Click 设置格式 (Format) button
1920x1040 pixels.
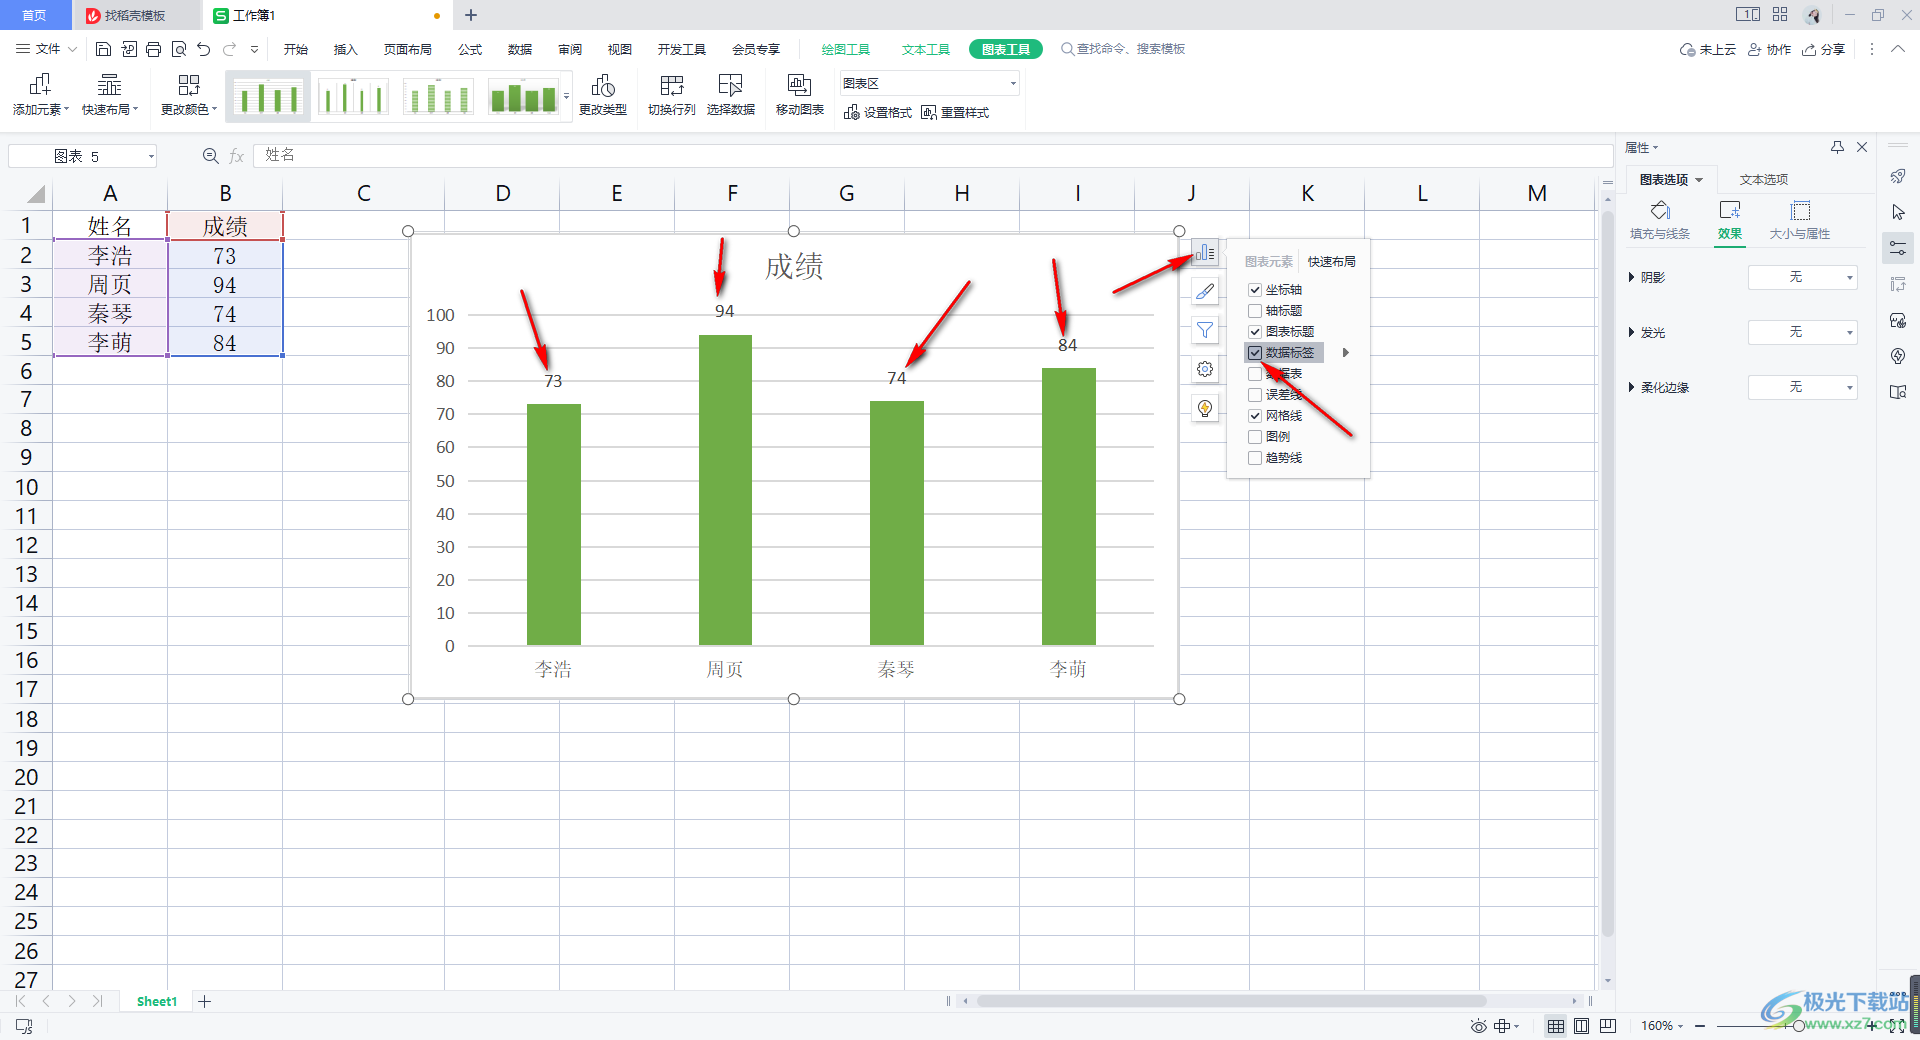(878, 113)
